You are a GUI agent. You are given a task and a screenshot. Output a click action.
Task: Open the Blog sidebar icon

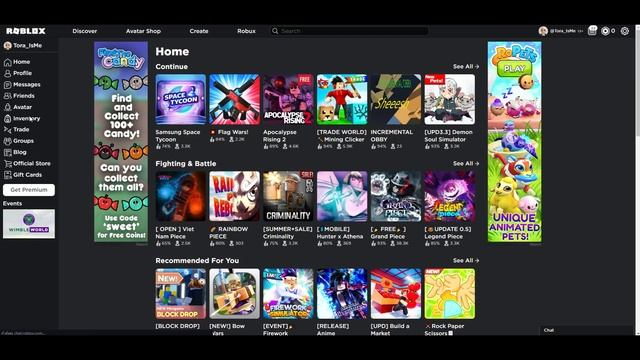(x=7, y=153)
